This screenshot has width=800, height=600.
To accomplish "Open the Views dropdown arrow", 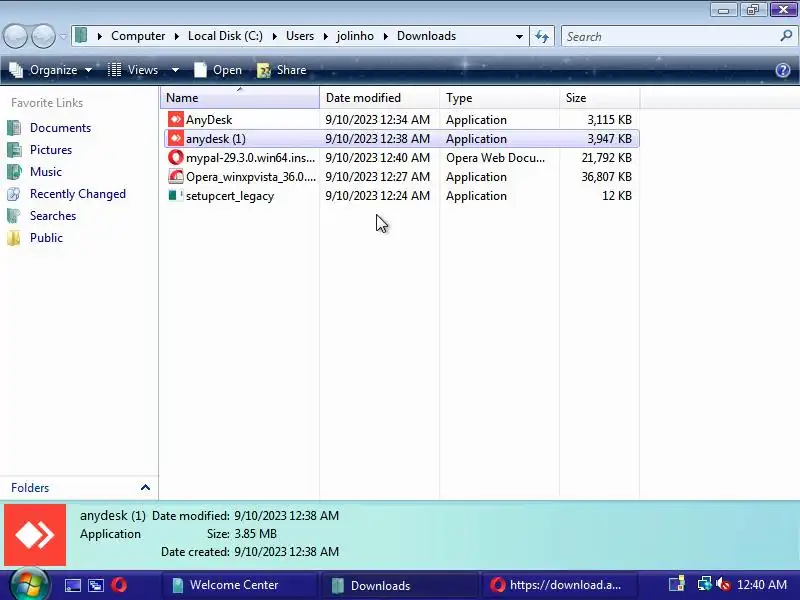I will click(175, 70).
